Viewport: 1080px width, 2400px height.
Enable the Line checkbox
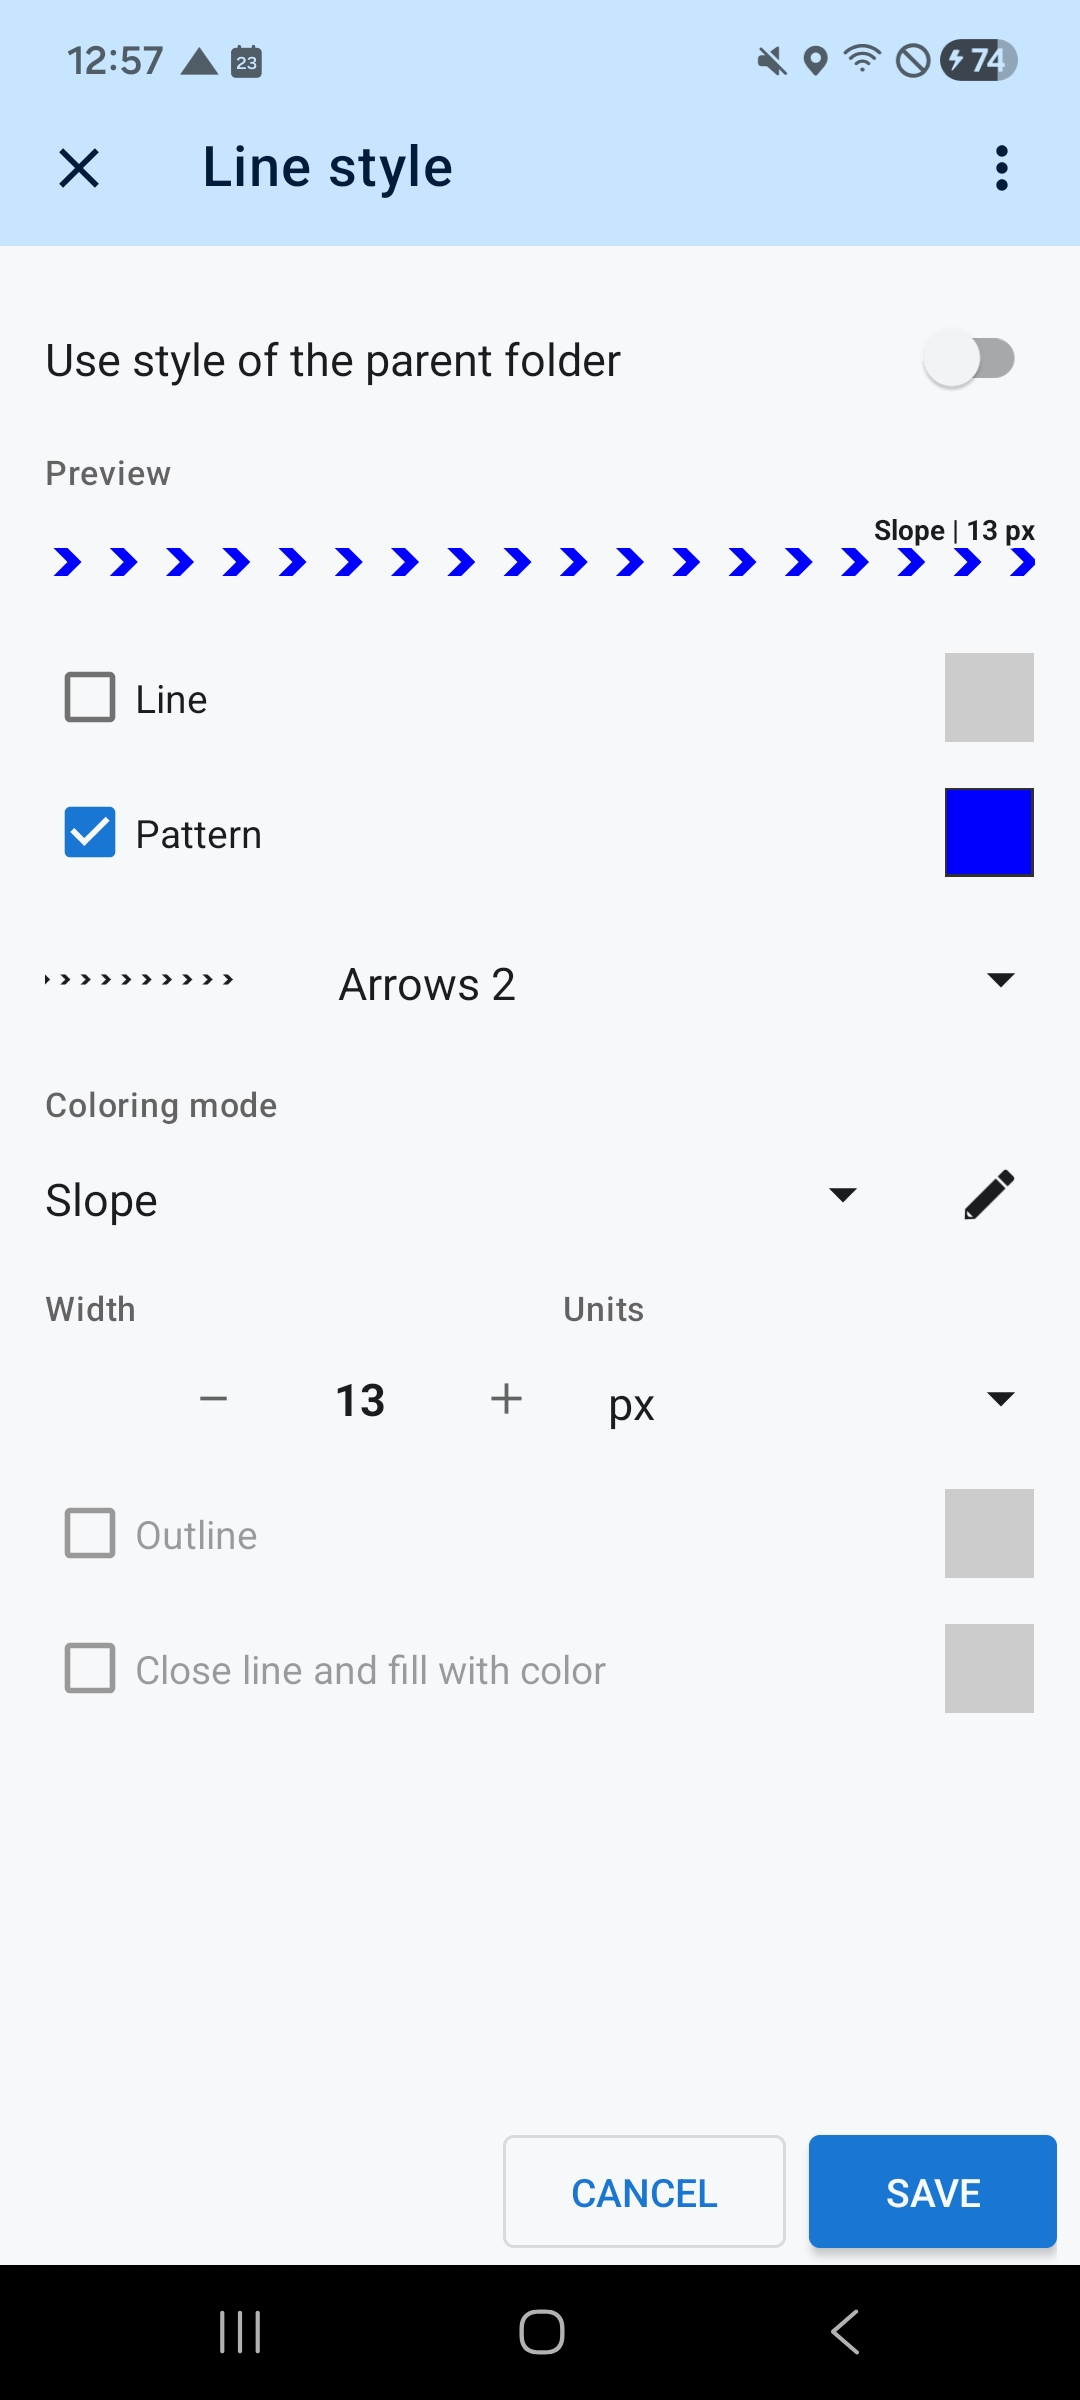point(90,697)
